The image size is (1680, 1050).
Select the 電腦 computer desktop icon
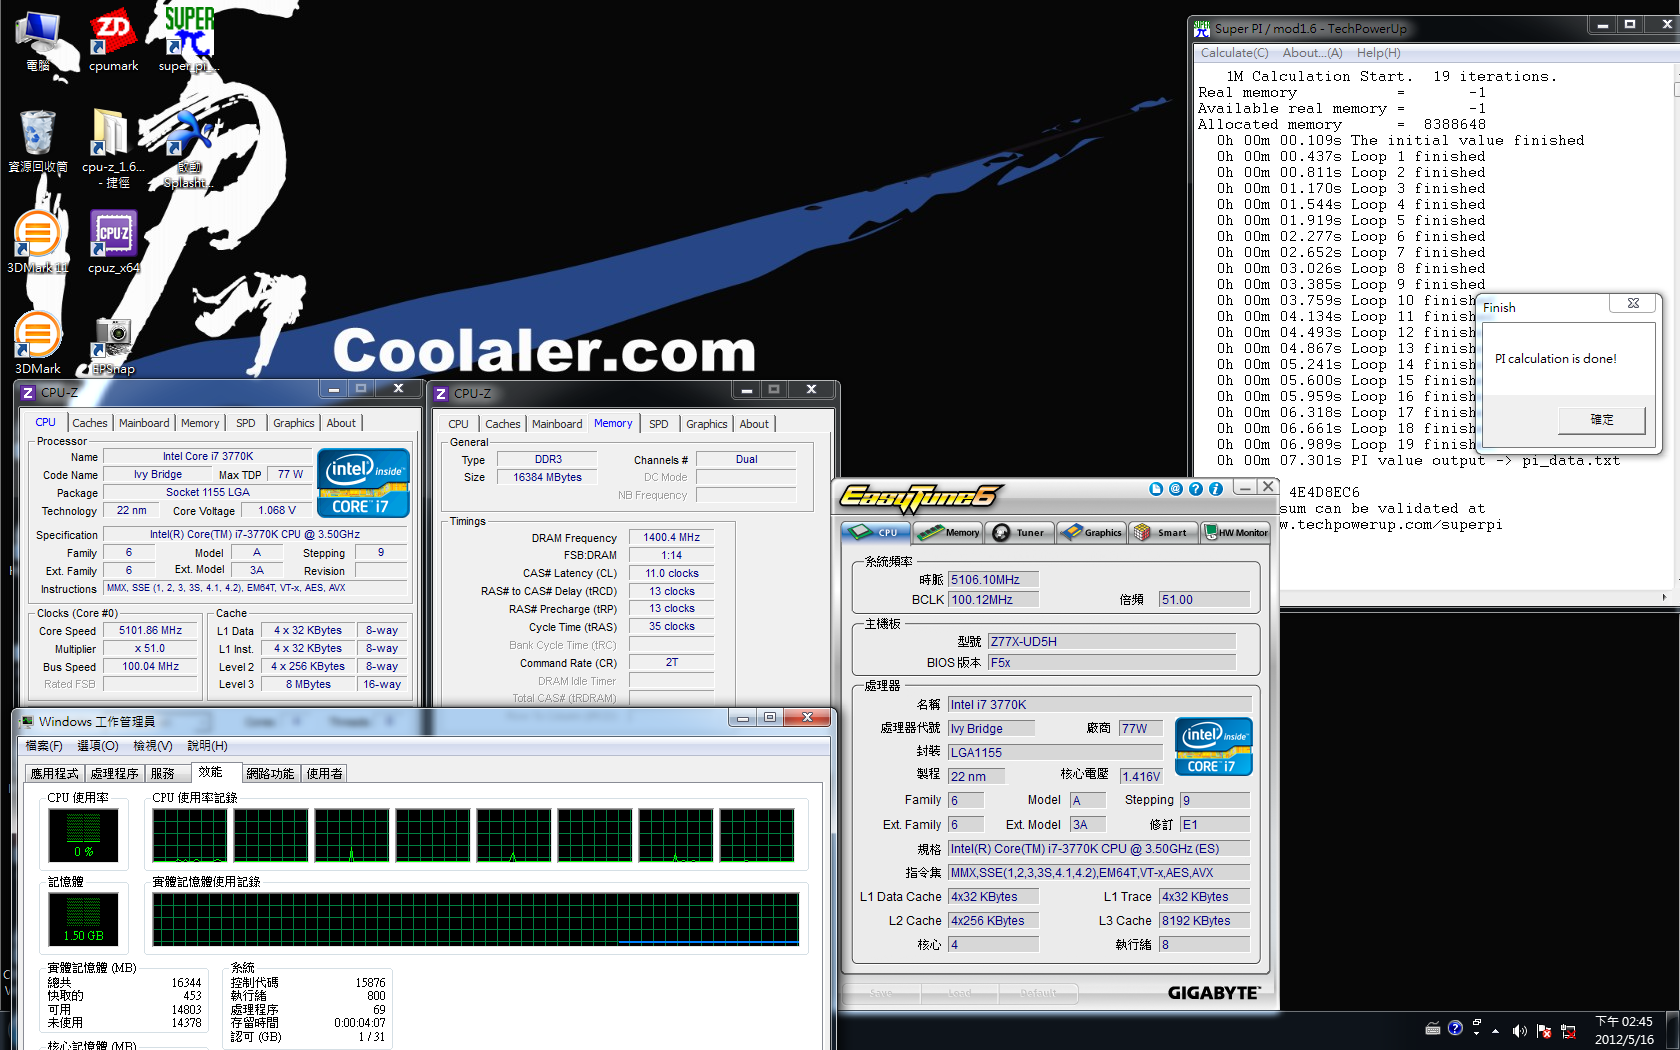38,41
